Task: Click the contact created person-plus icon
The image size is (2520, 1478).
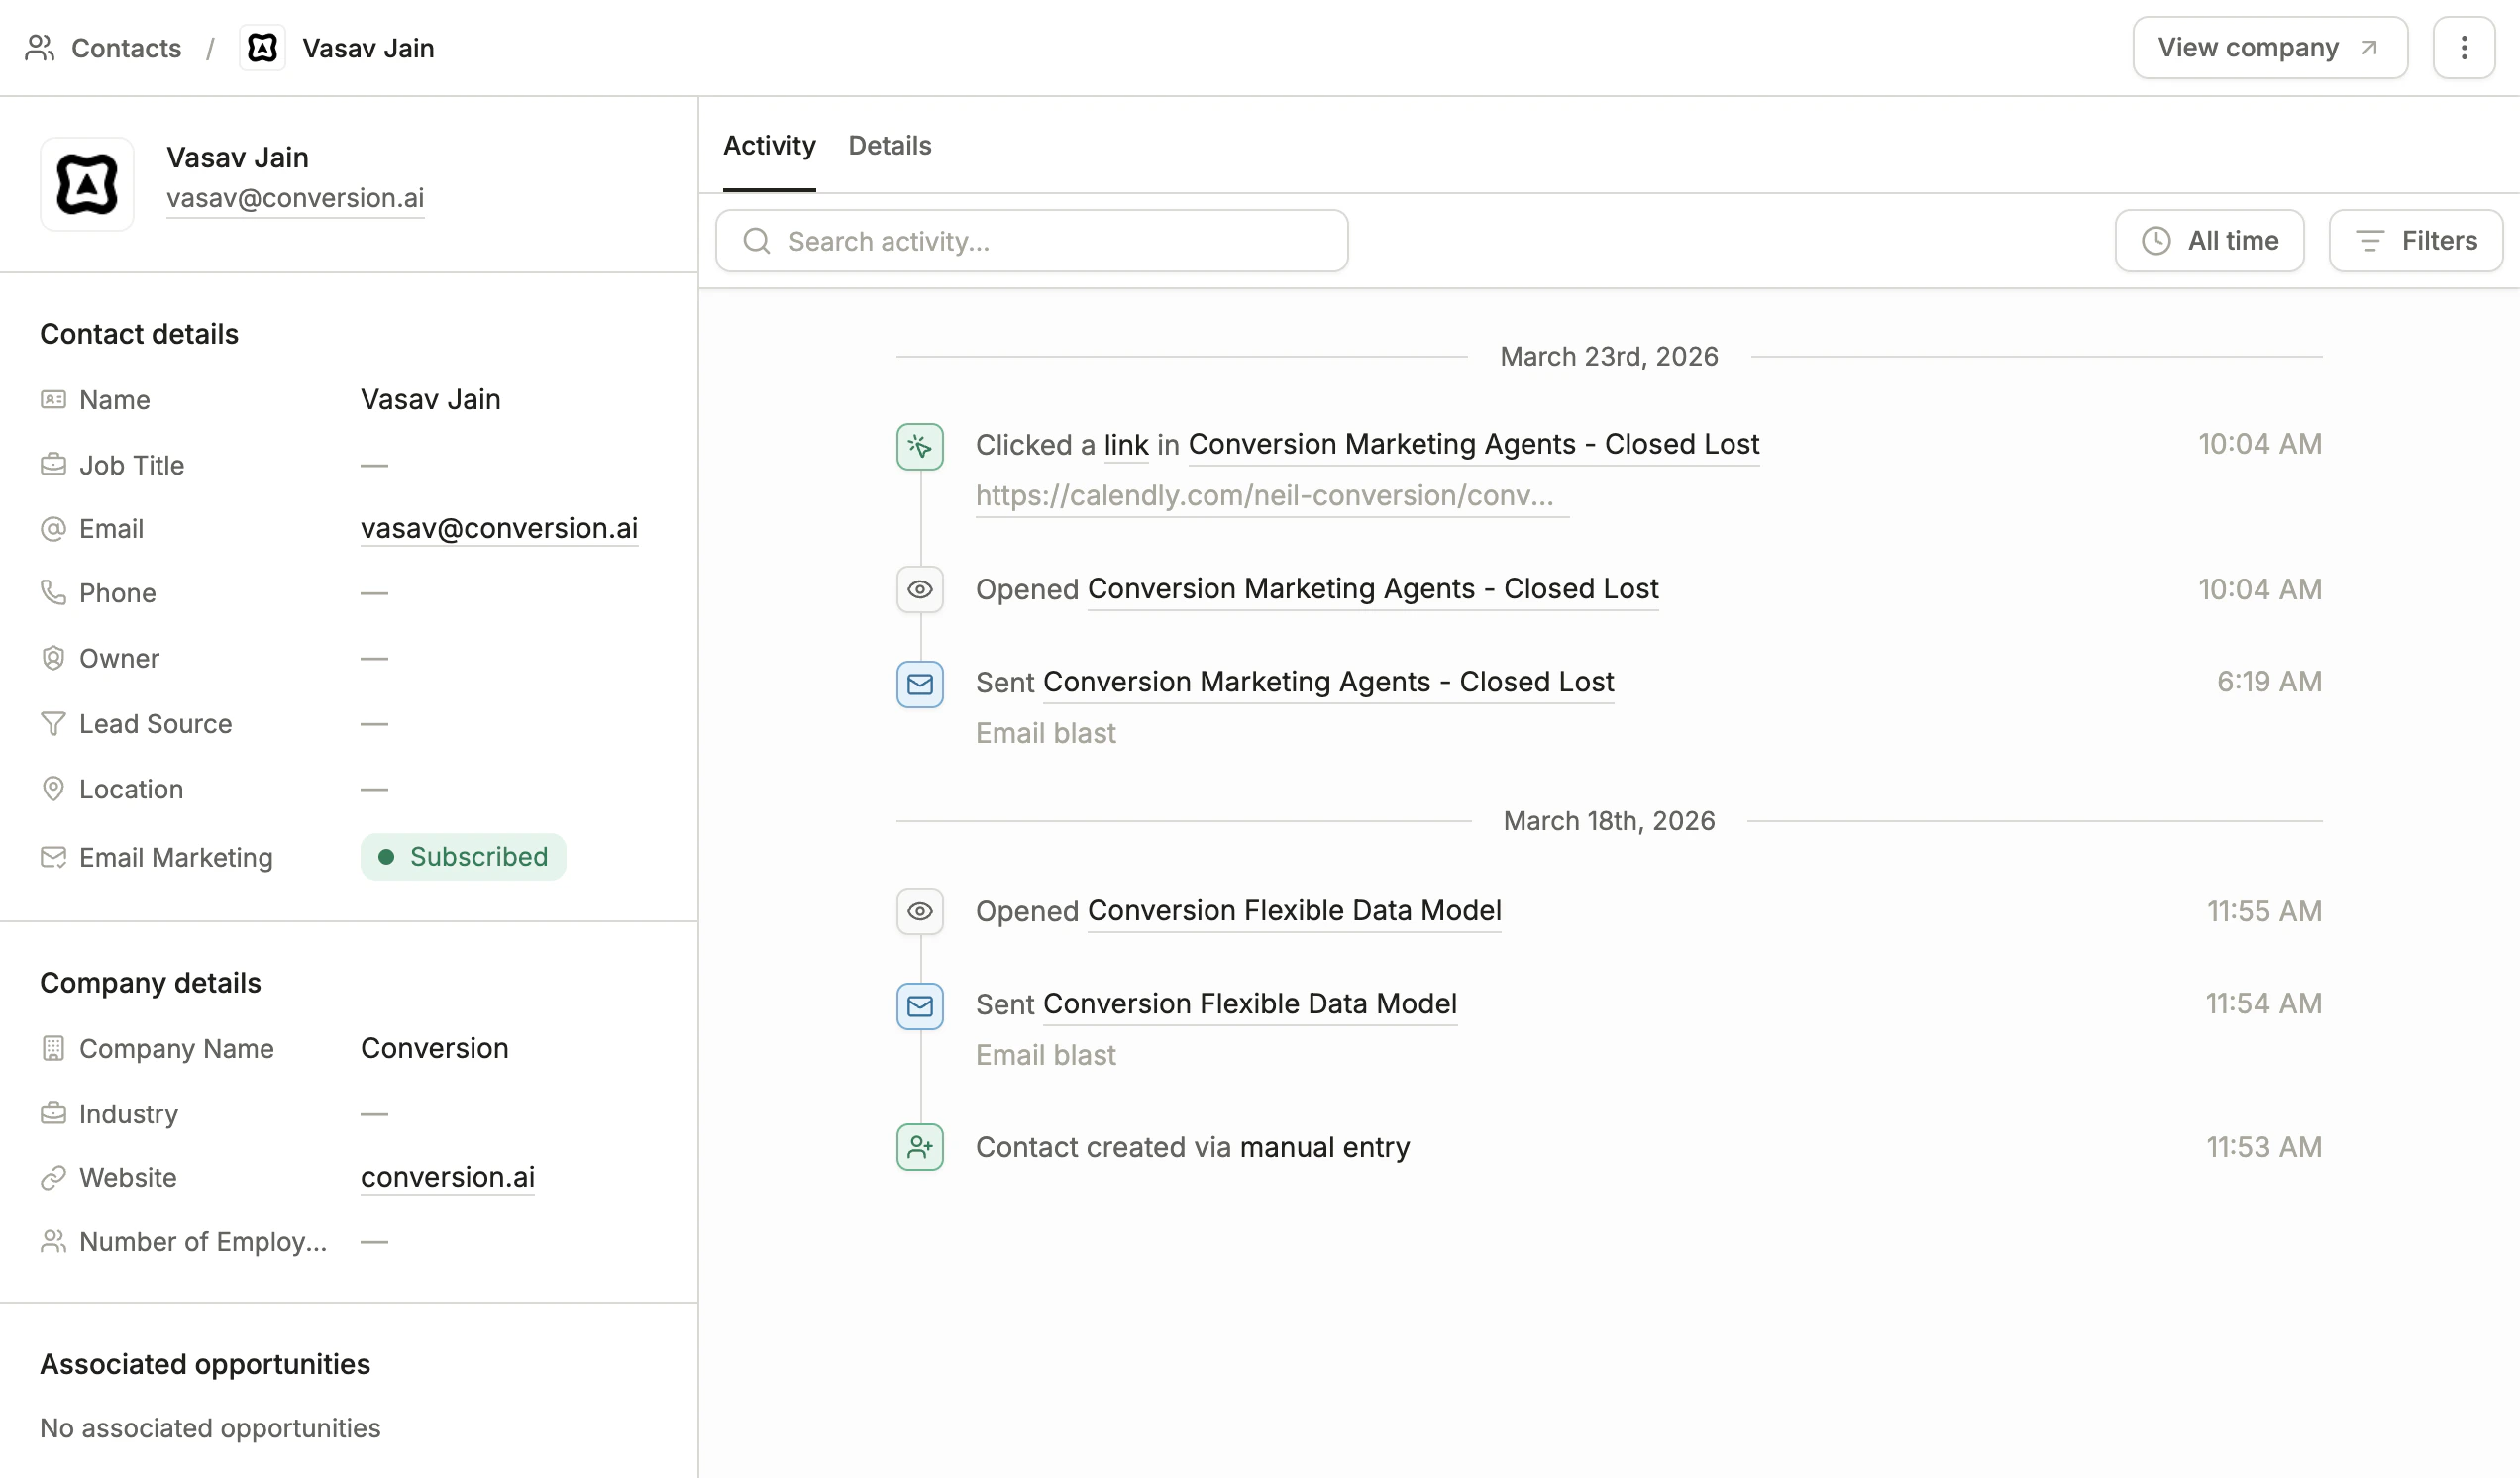Action: tap(919, 1147)
